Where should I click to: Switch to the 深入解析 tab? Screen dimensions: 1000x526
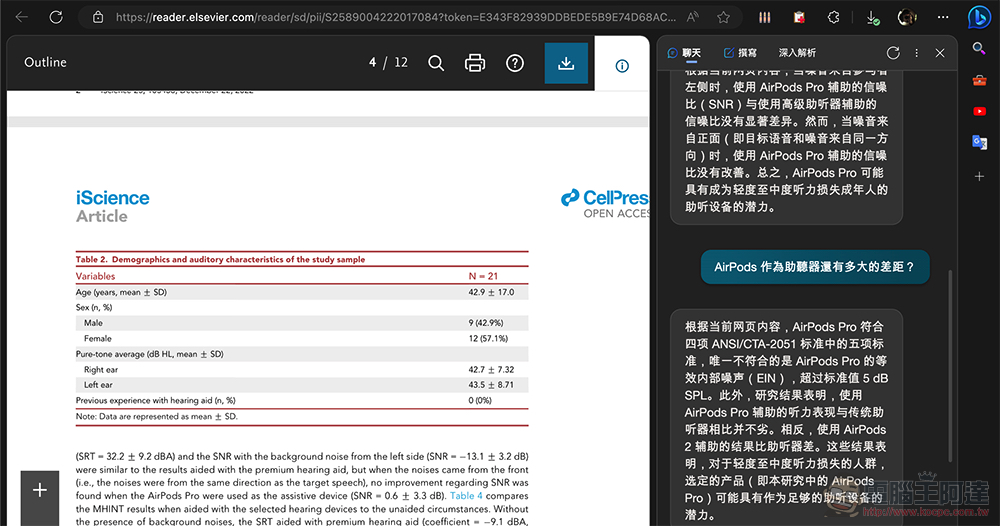[797, 53]
